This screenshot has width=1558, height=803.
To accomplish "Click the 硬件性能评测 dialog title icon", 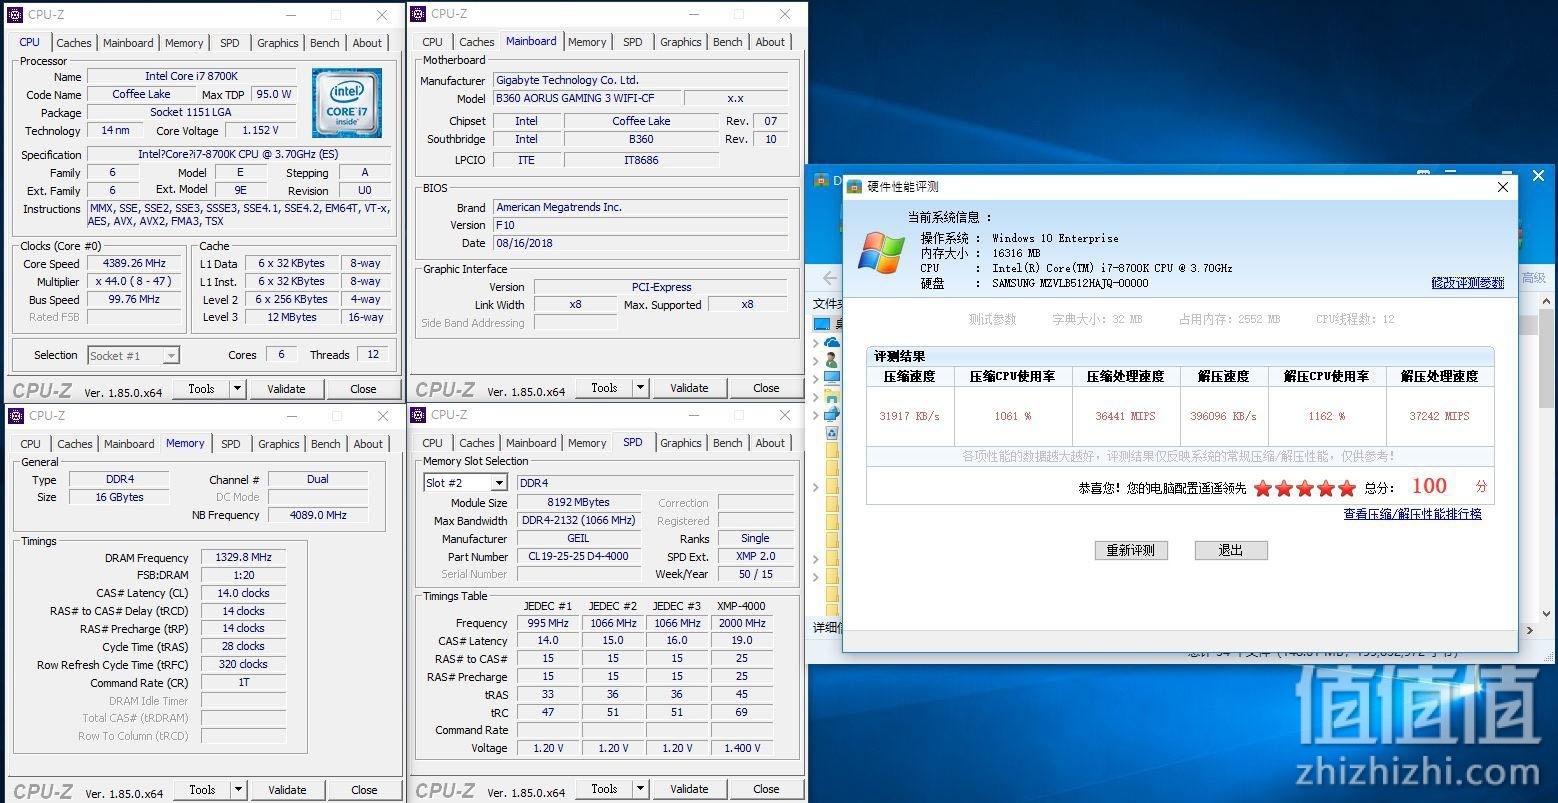I will (x=854, y=186).
